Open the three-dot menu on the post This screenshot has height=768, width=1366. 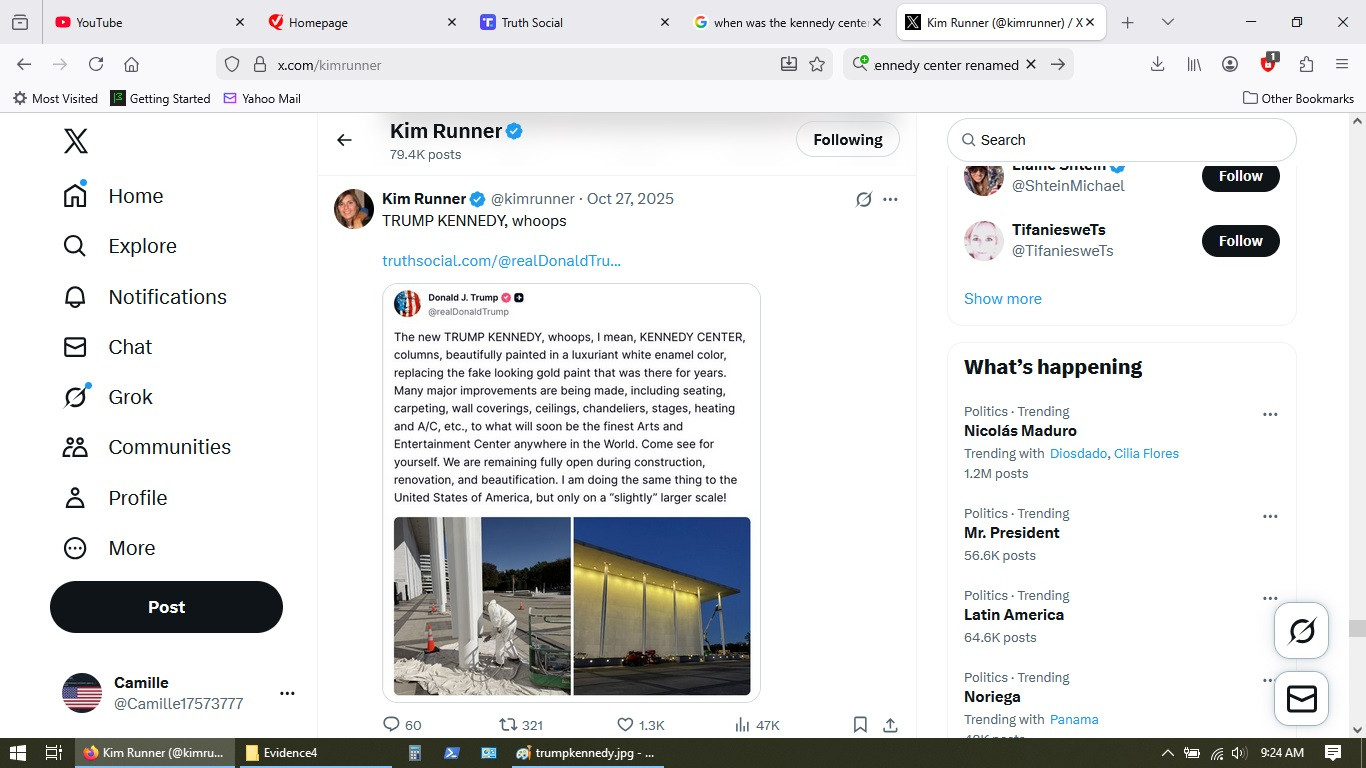pyautogui.click(x=890, y=199)
